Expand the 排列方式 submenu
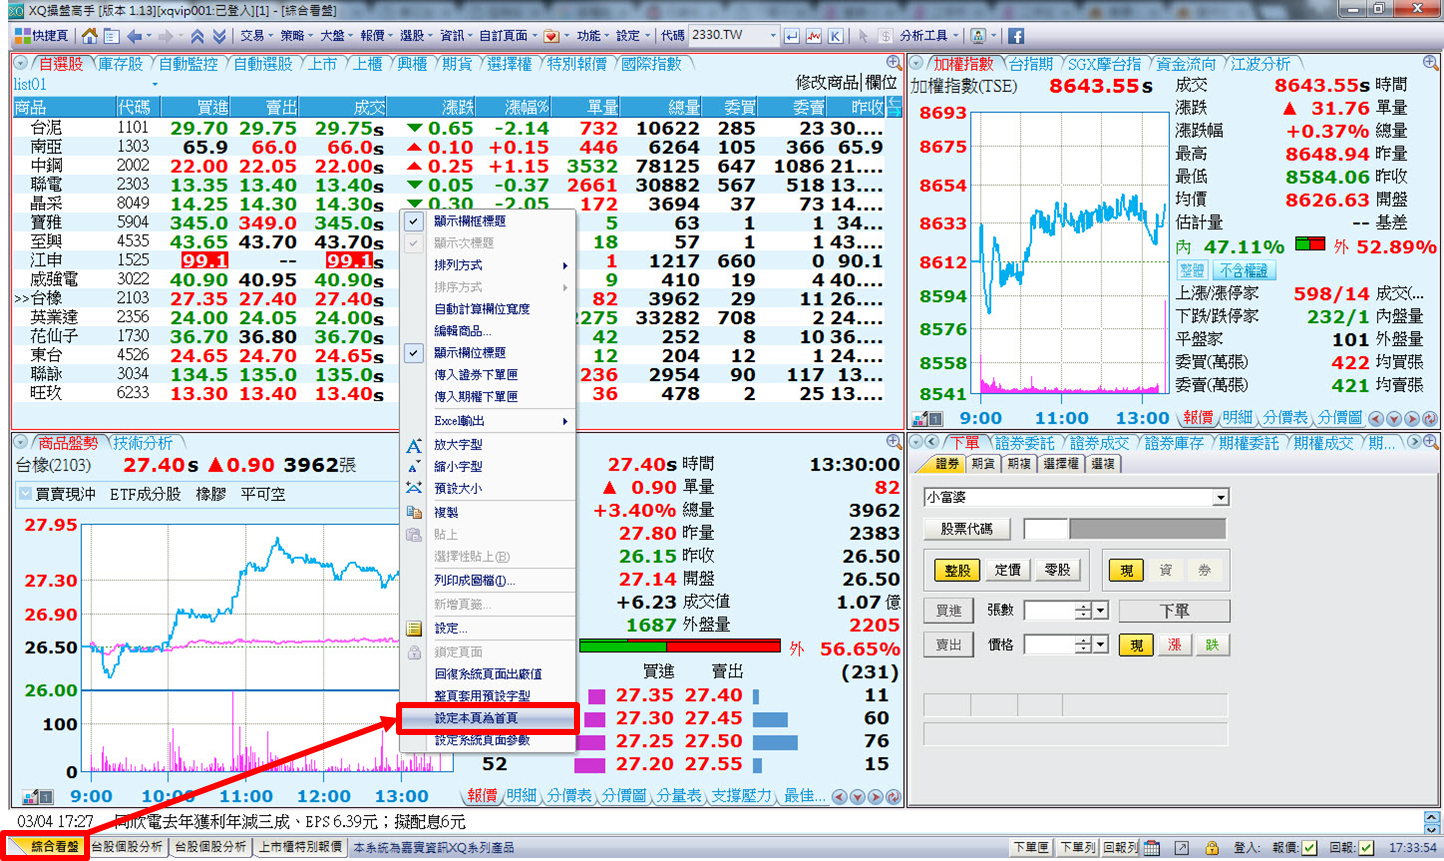Screen dimensions: 1444x861 [487, 265]
